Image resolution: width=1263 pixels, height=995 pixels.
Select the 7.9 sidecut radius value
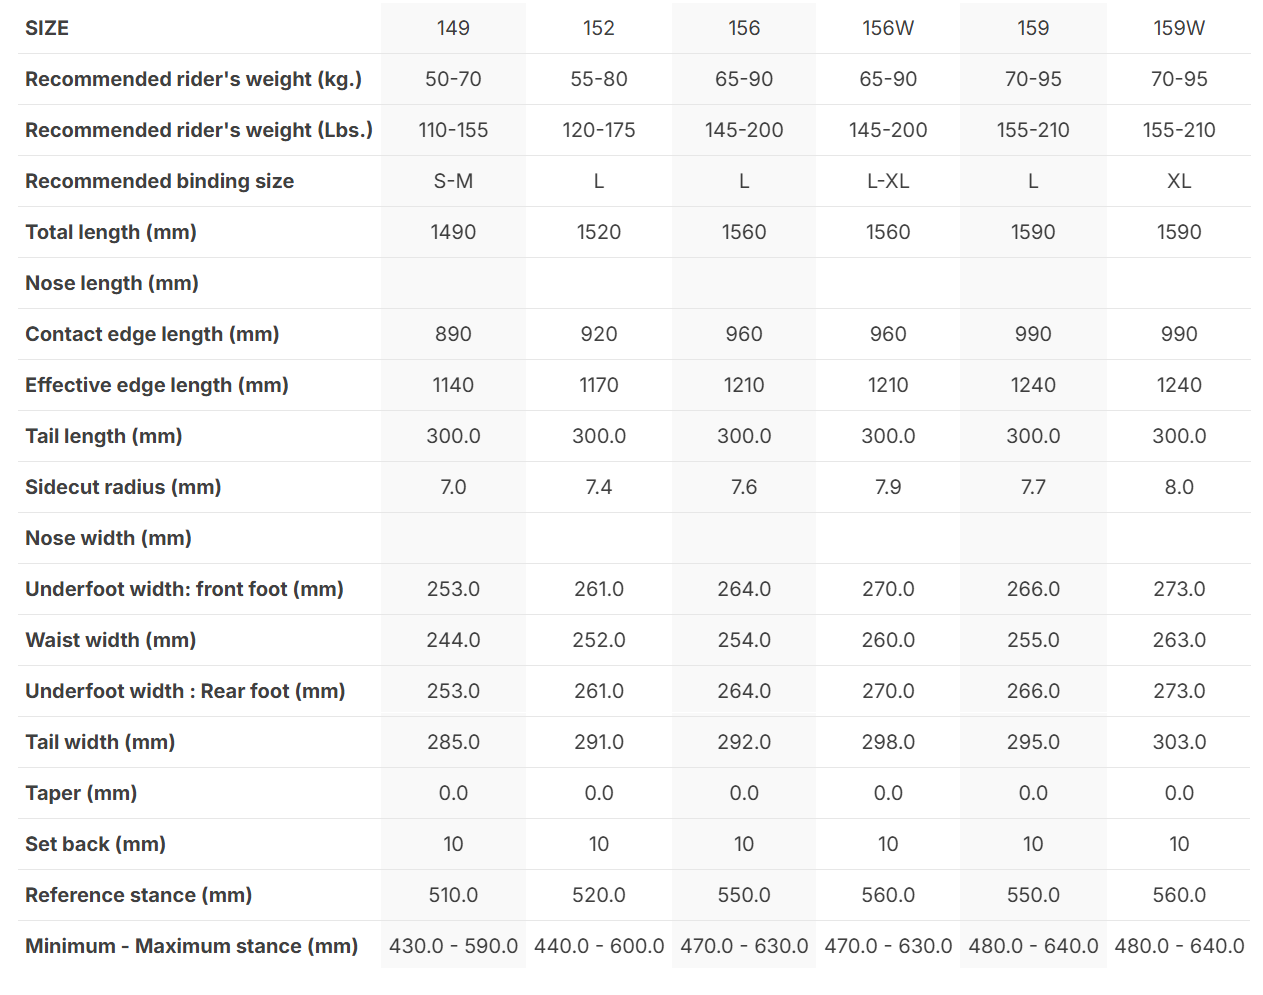pos(888,487)
